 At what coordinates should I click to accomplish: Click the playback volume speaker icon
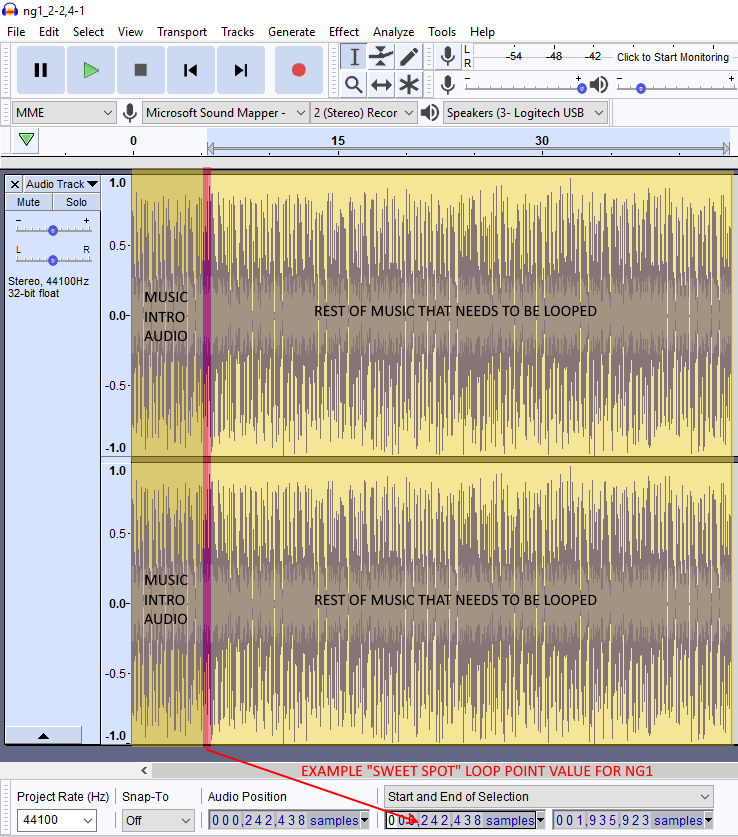(x=599, y=84)
